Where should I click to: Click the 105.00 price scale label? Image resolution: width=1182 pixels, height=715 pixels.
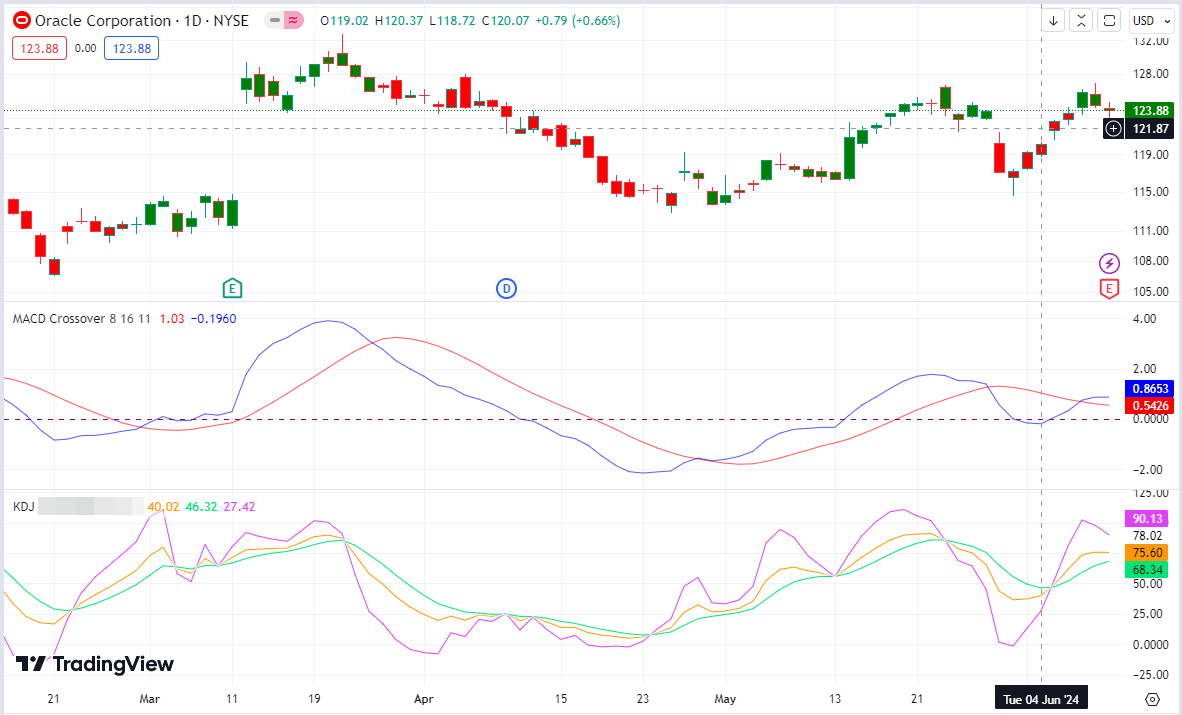[1150, 292]
